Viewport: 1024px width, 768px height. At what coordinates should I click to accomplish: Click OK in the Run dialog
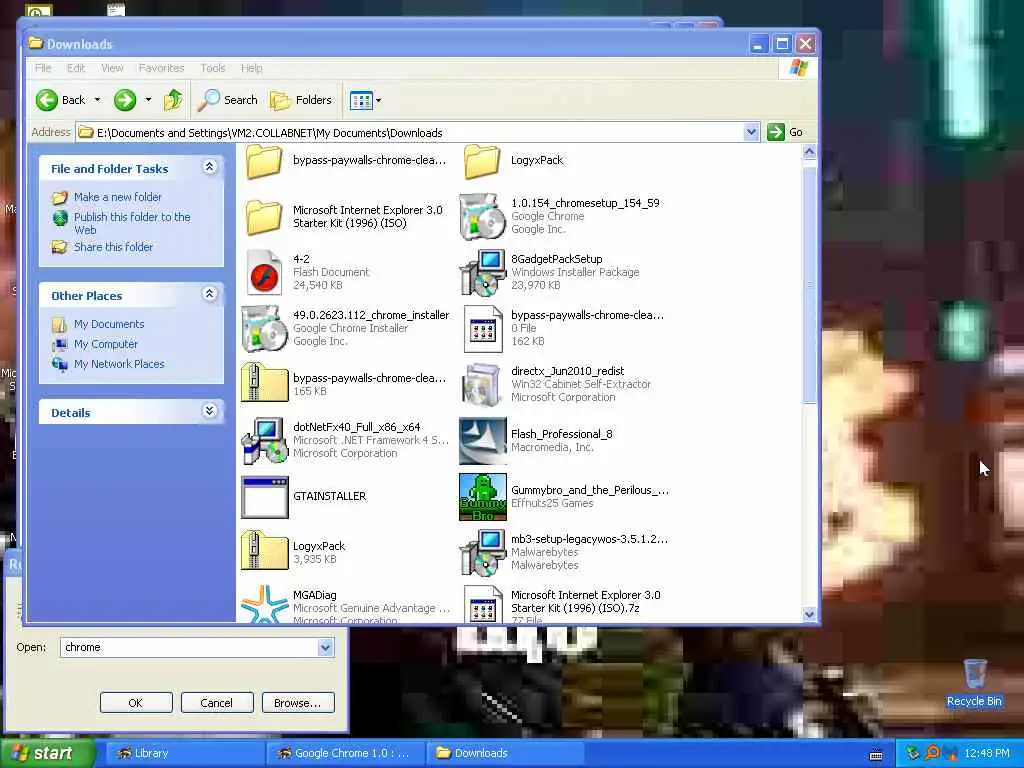pos(136,703)
